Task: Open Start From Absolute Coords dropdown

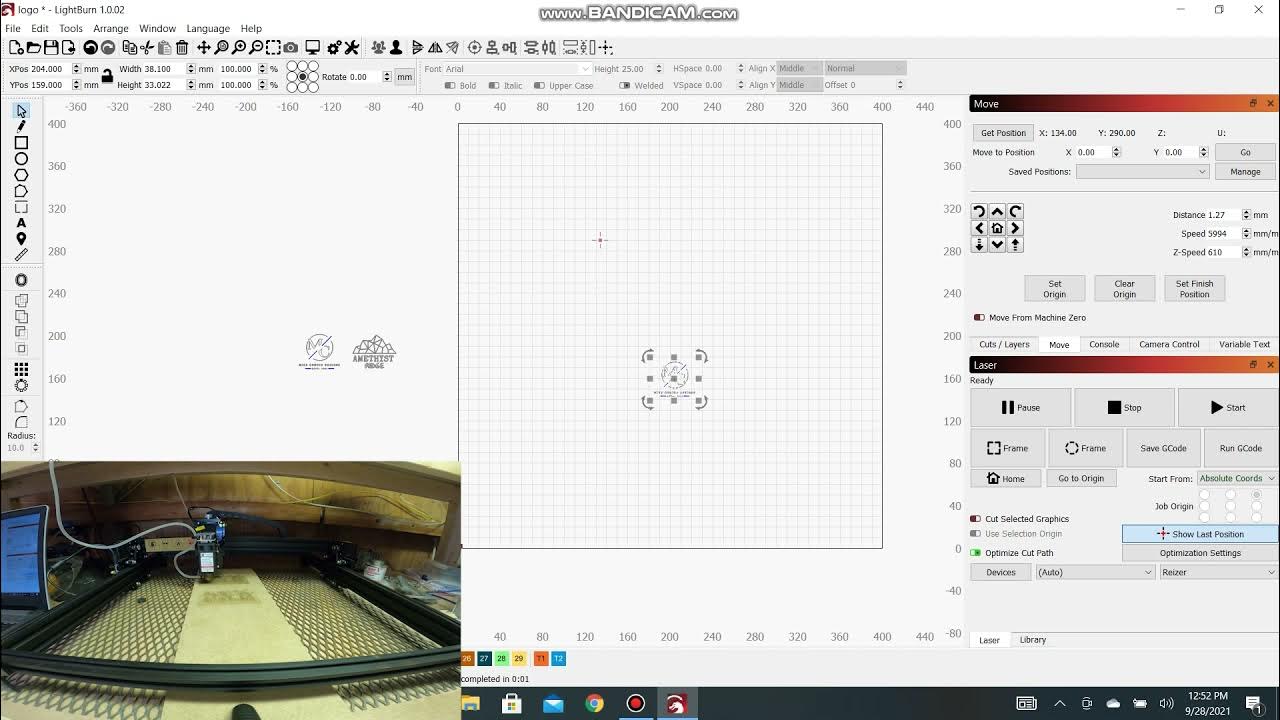Action: 1237,478
